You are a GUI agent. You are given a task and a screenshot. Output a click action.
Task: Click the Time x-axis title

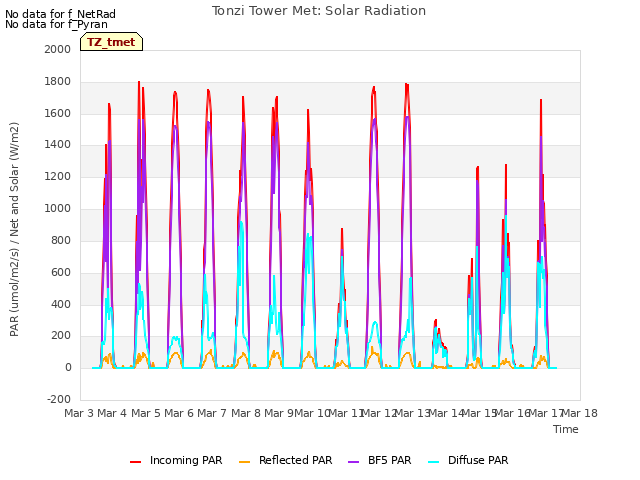point(566,429)
